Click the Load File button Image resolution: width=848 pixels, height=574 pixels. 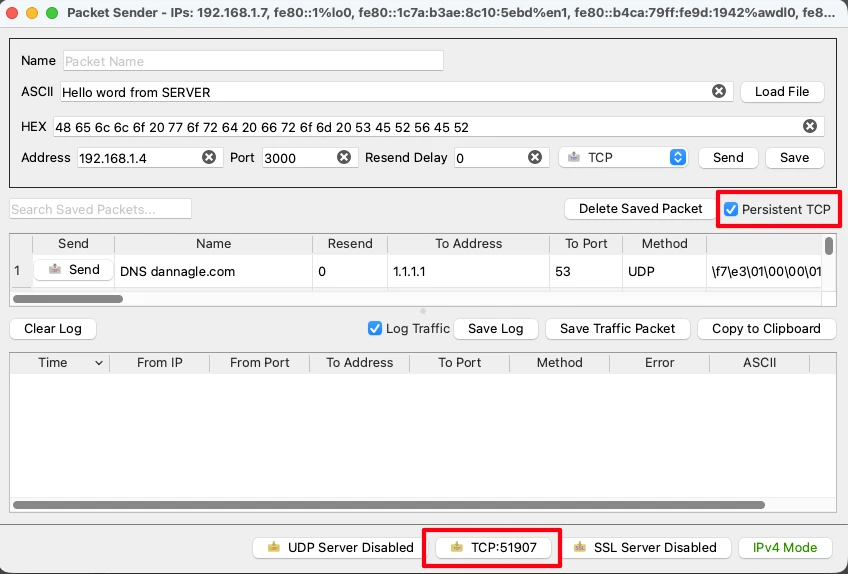[x=782, y=91]
